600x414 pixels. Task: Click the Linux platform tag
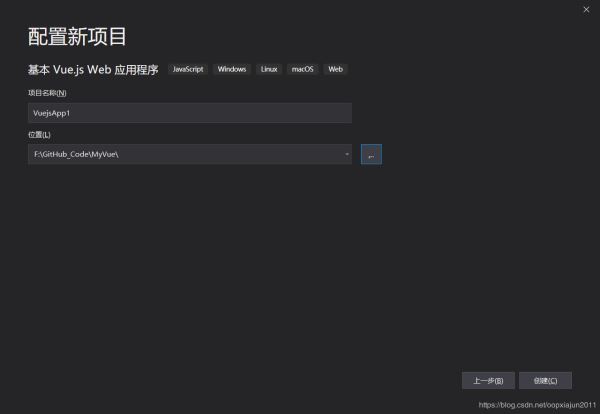click(269, 69)
